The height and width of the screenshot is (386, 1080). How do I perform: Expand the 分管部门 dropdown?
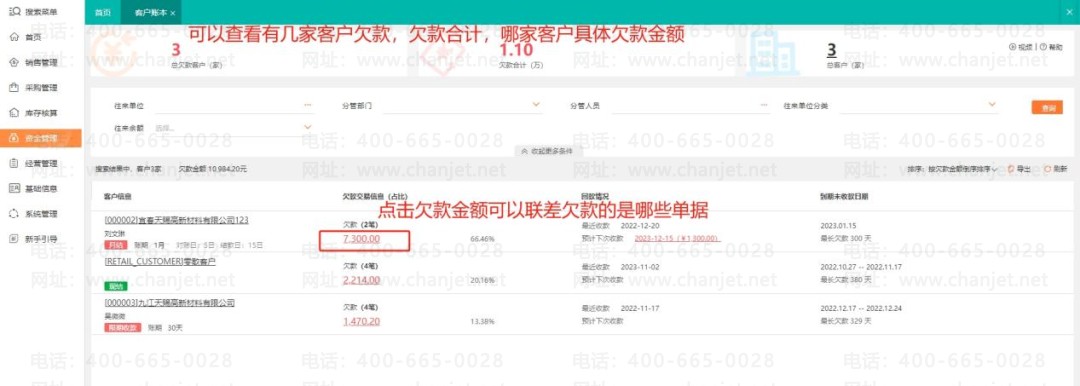536,105
